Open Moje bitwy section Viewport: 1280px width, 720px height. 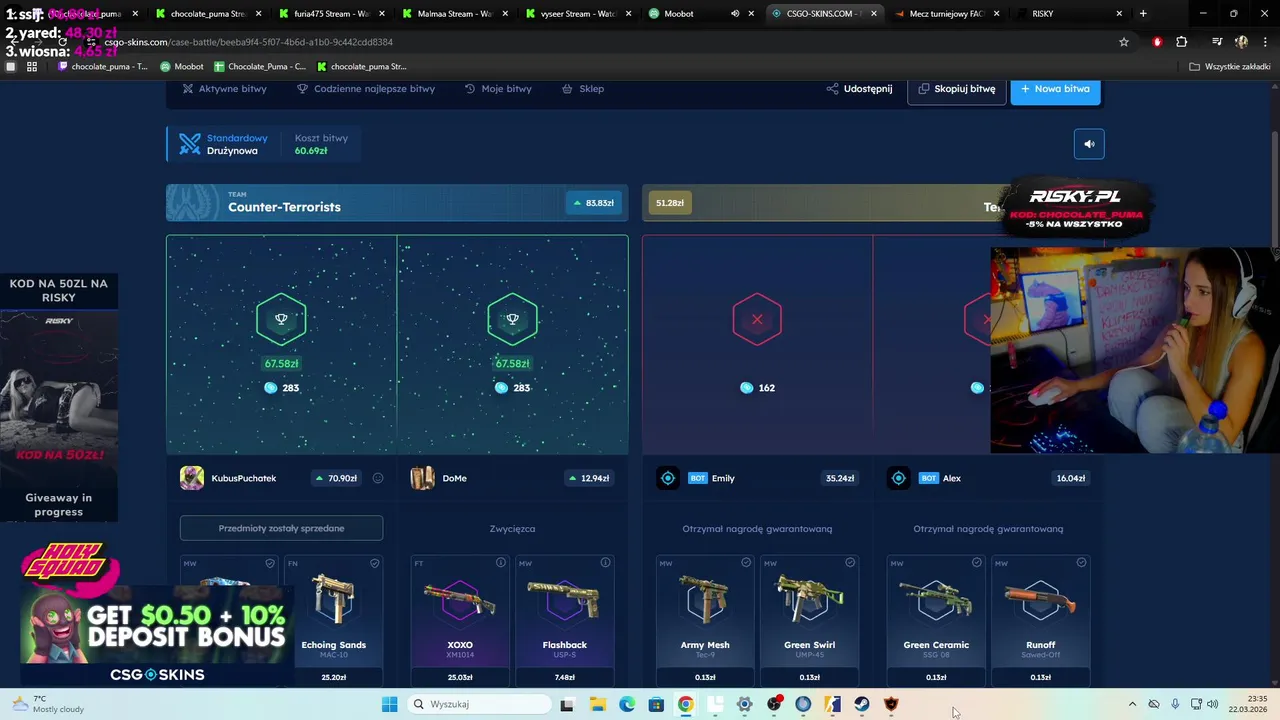[x=498, y=89]
